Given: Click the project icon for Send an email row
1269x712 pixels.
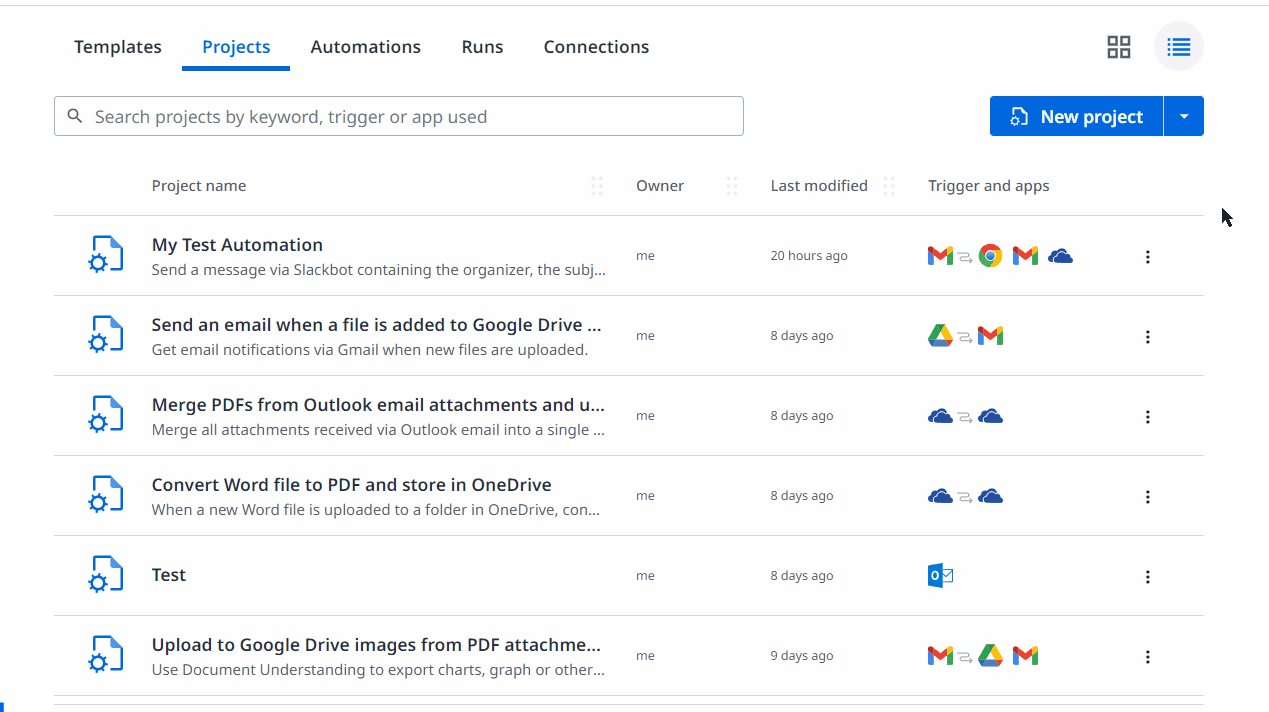Looking at the screenshot, I should tap(106, 335).
